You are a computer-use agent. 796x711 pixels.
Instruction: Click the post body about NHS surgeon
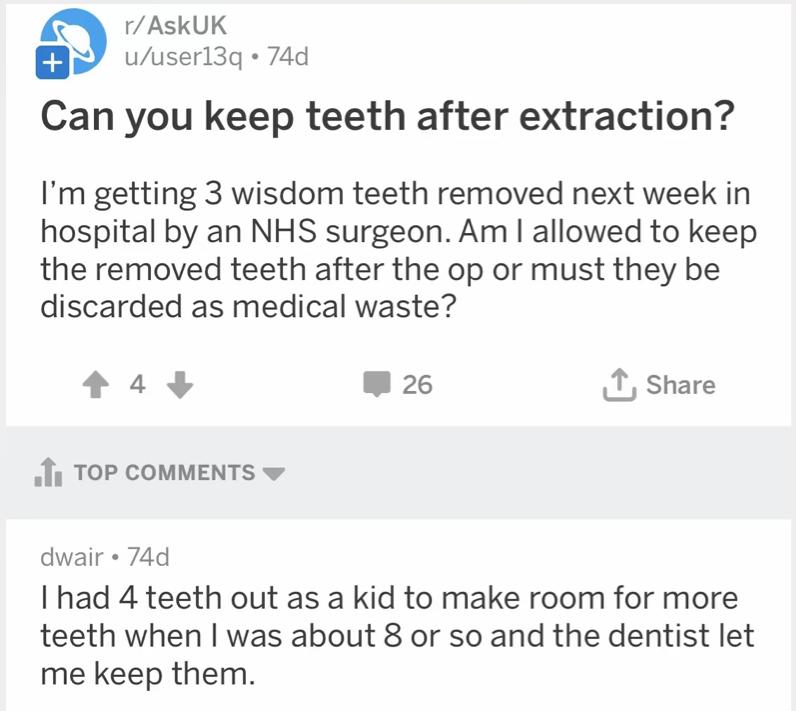(398, 247)
